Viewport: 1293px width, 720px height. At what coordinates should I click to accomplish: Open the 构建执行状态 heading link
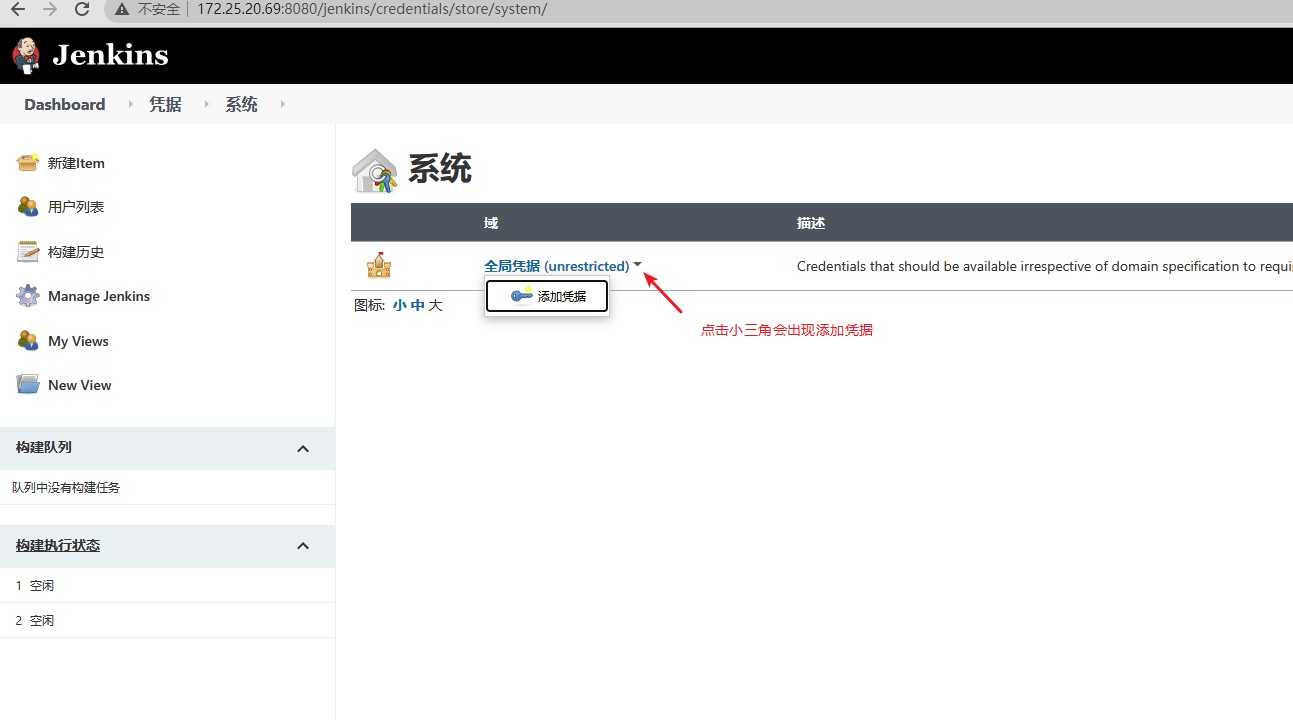pos(58,545)
